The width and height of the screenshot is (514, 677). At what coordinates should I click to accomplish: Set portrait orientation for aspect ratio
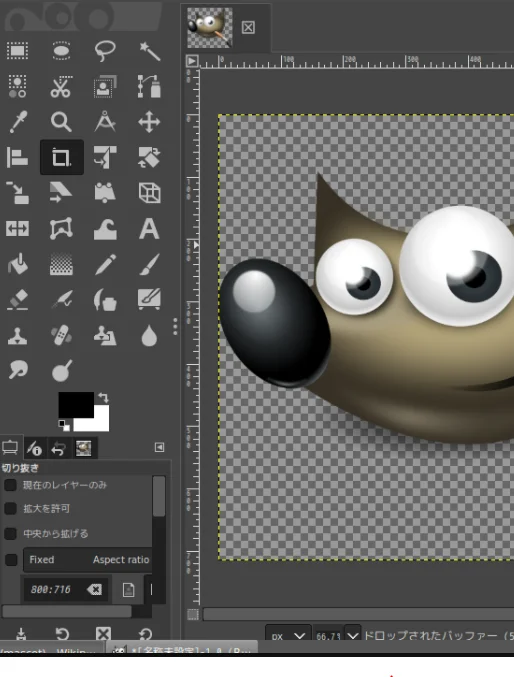[x=129, y=590]
